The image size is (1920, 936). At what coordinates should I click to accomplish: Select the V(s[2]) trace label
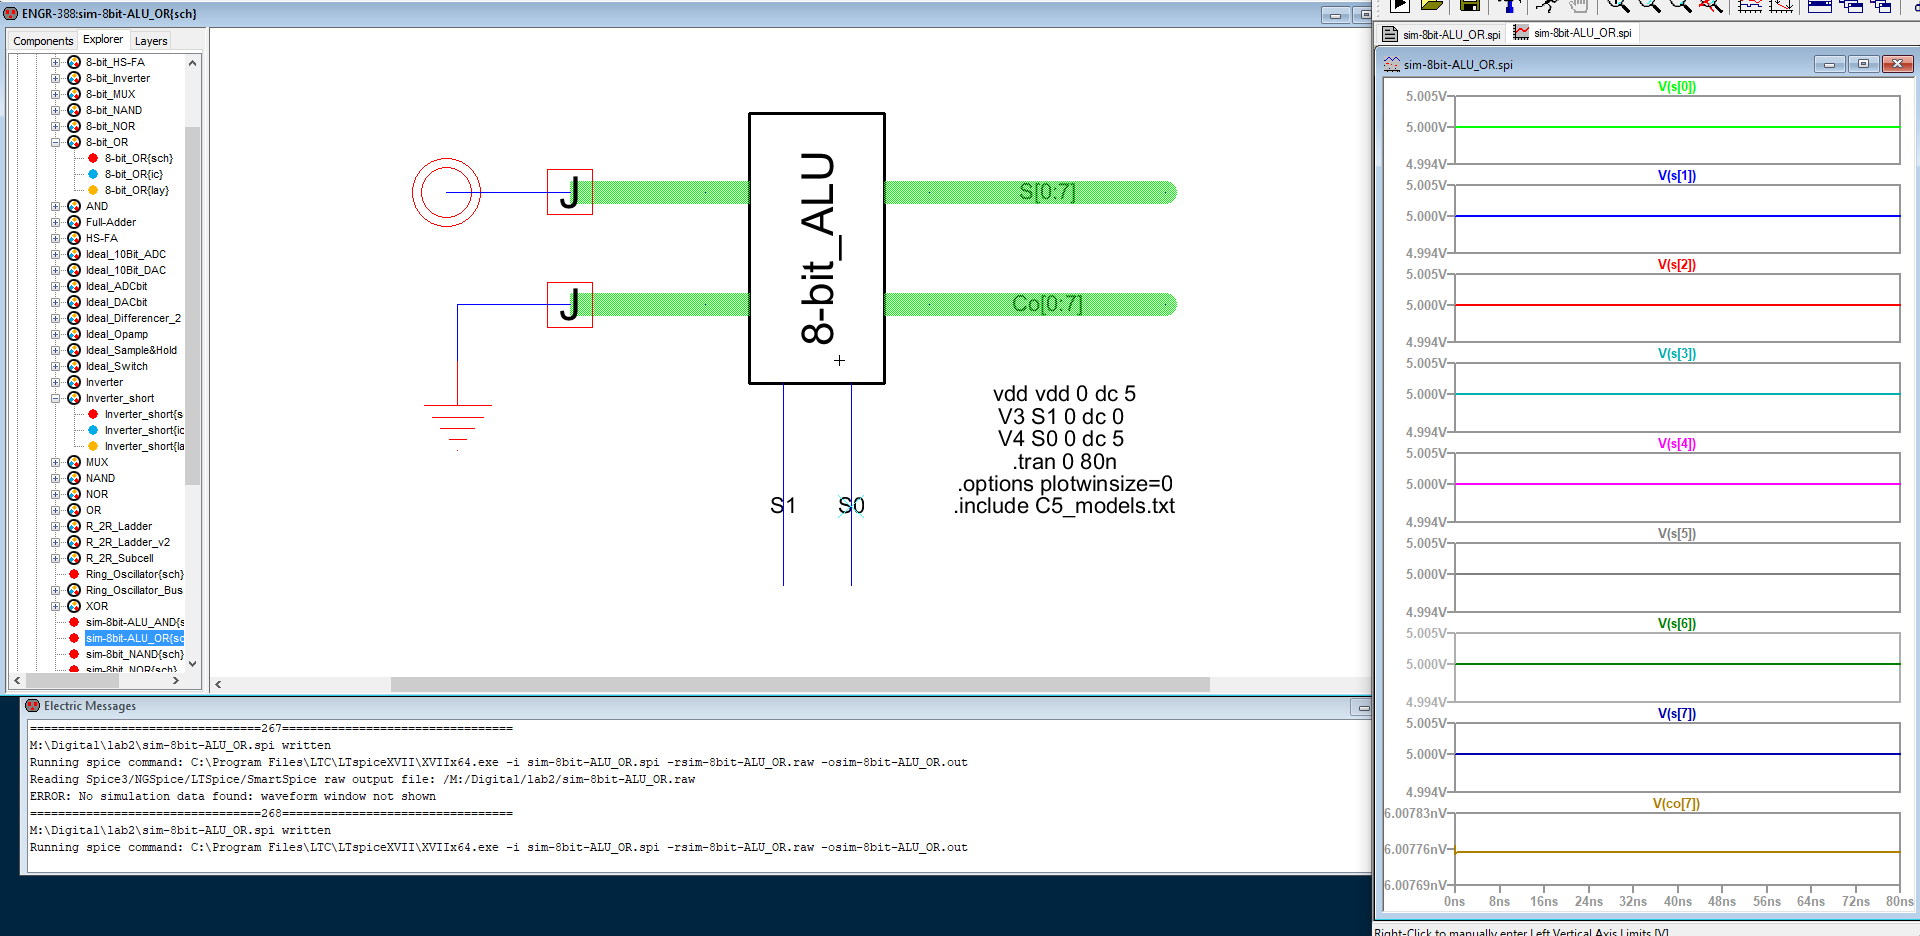tap(1677, 265)
